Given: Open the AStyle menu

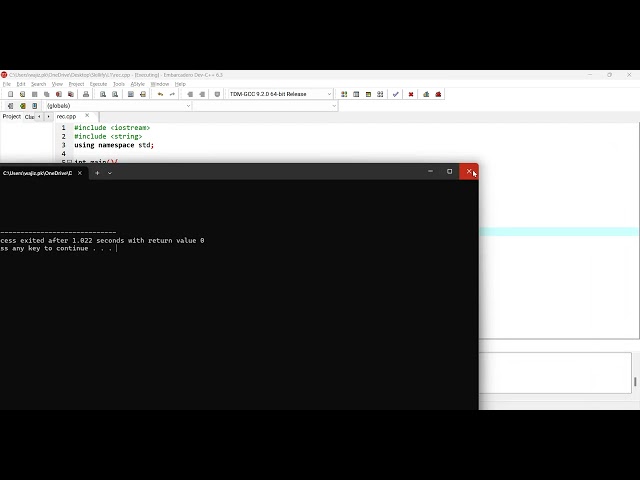Looking at the screenshot, I should 138,84.
